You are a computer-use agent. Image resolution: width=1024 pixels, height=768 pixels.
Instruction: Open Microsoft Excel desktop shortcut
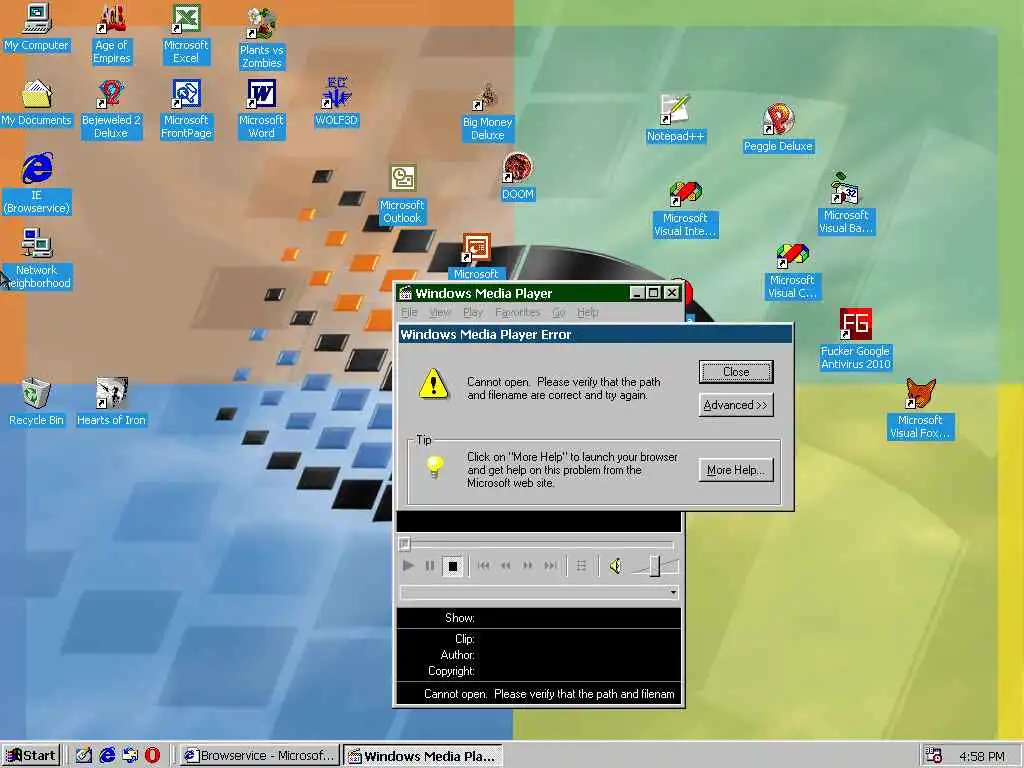[x=186, y=33]
